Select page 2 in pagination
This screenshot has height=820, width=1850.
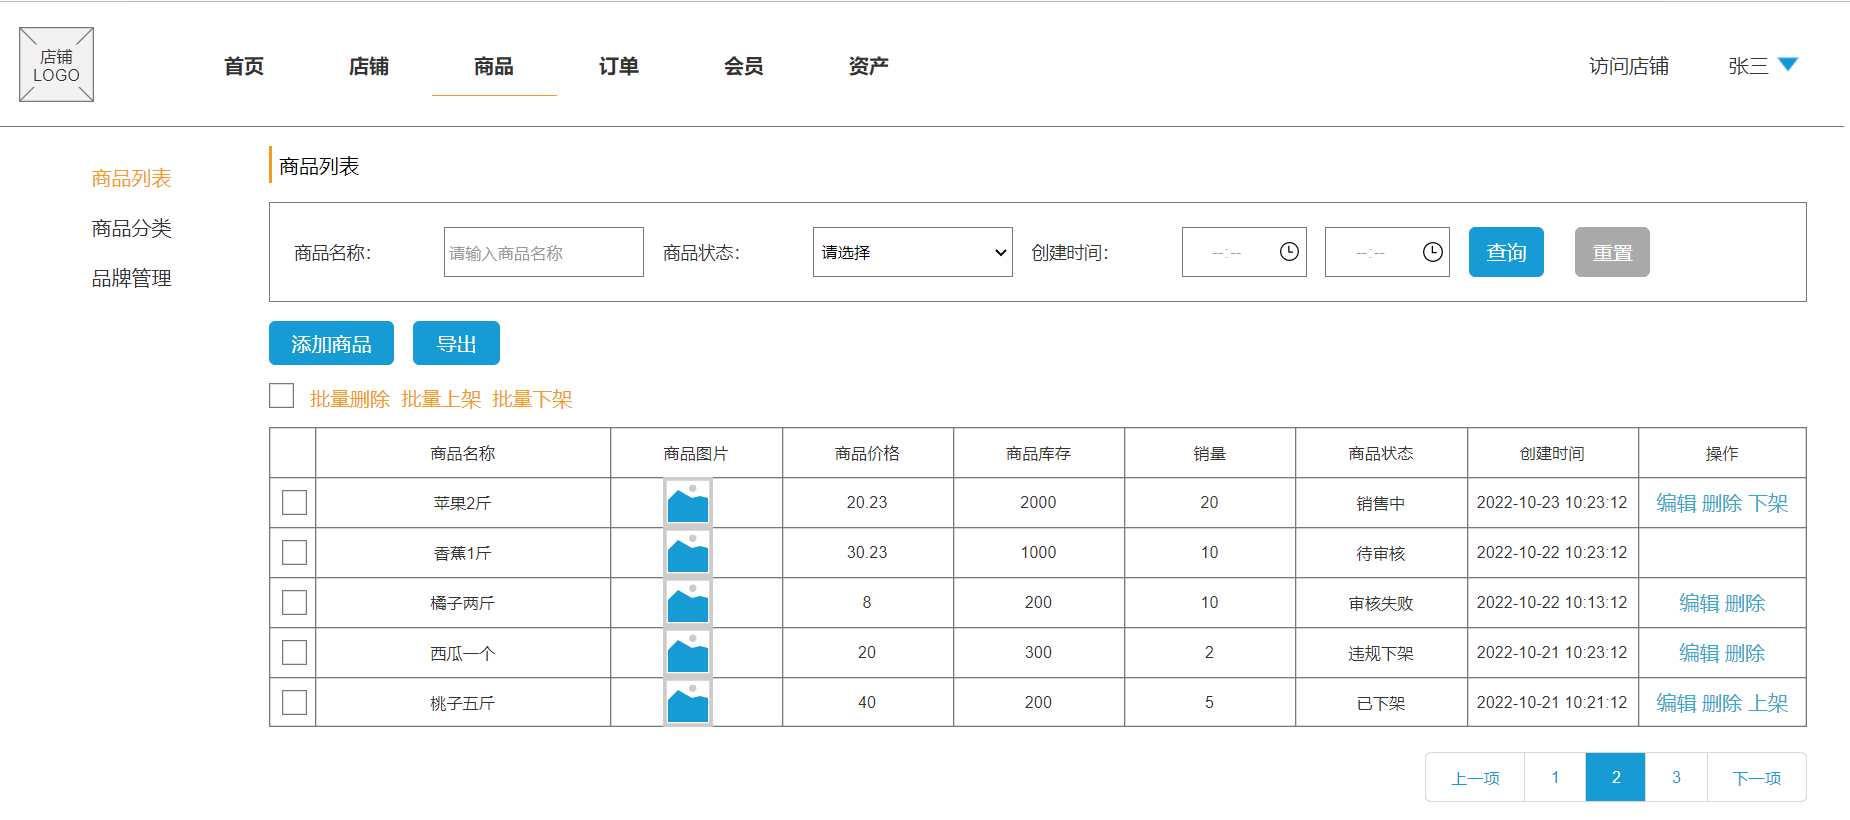(x=1616, y=777)
